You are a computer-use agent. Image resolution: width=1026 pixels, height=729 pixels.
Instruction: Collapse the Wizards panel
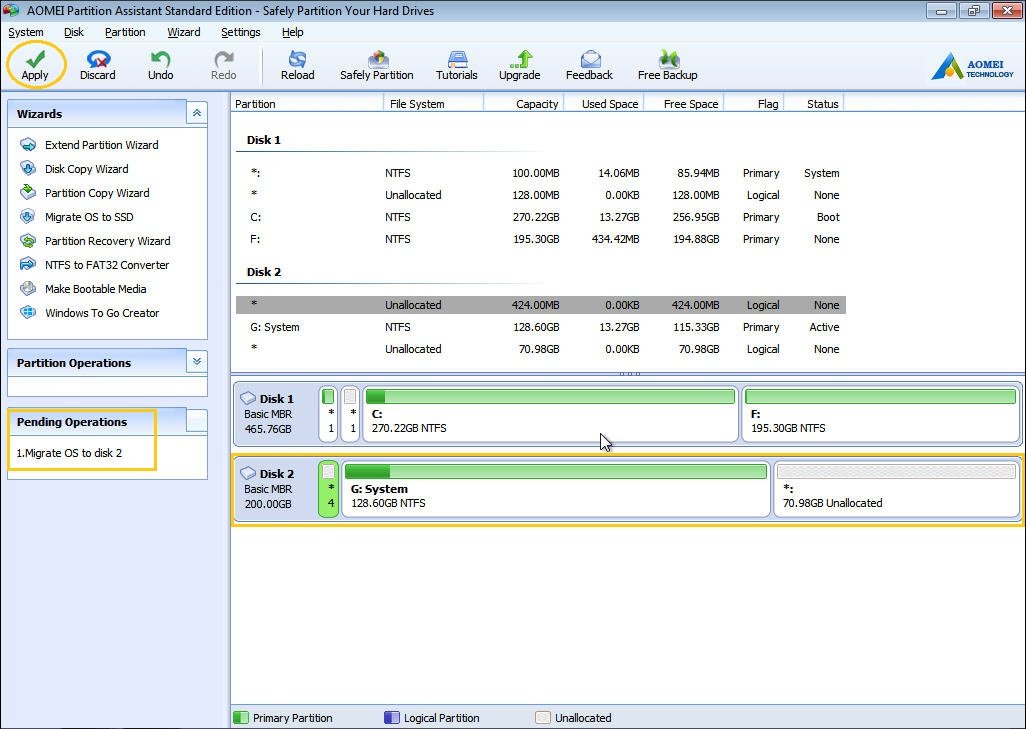197,113
